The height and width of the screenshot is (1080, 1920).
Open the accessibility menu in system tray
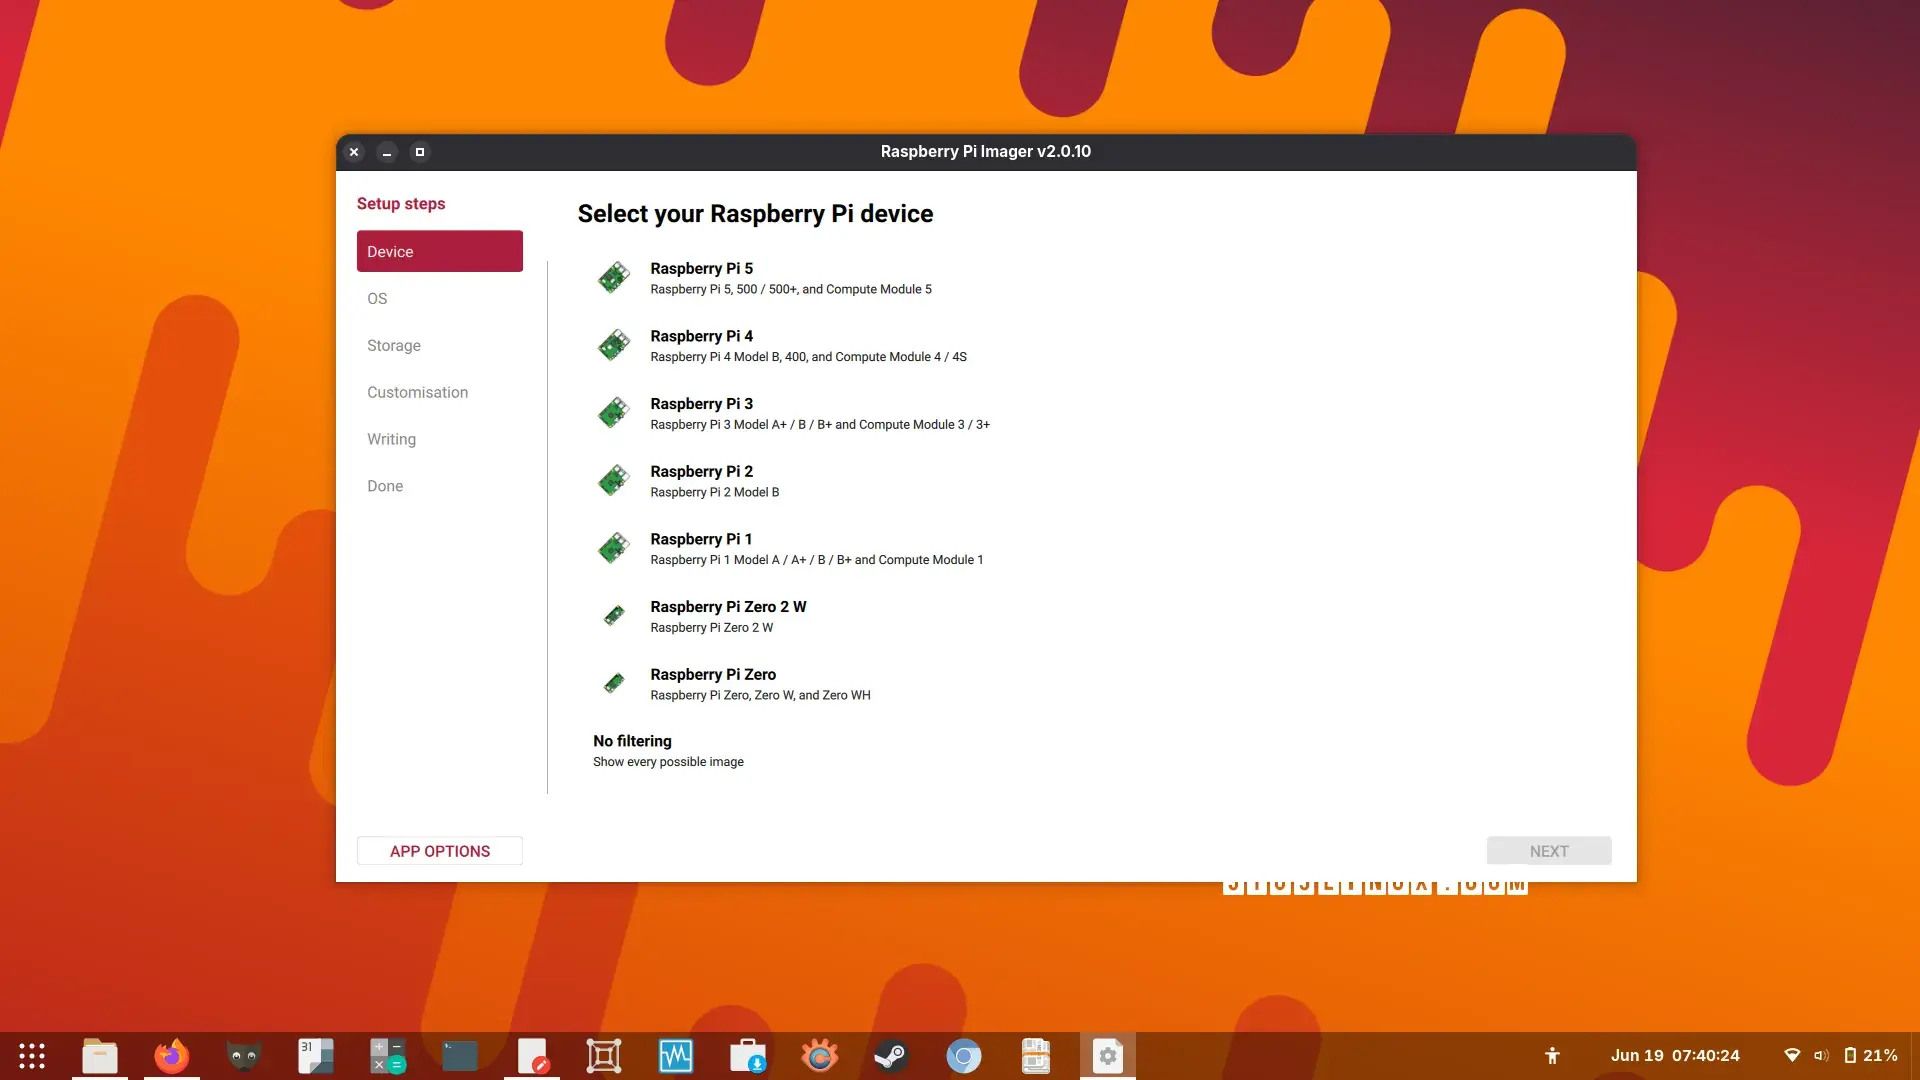(x=1552, y=1056)
